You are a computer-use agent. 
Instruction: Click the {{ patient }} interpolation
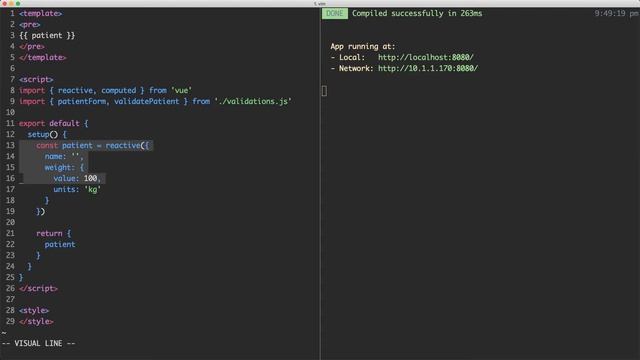[x=47, y=36]
